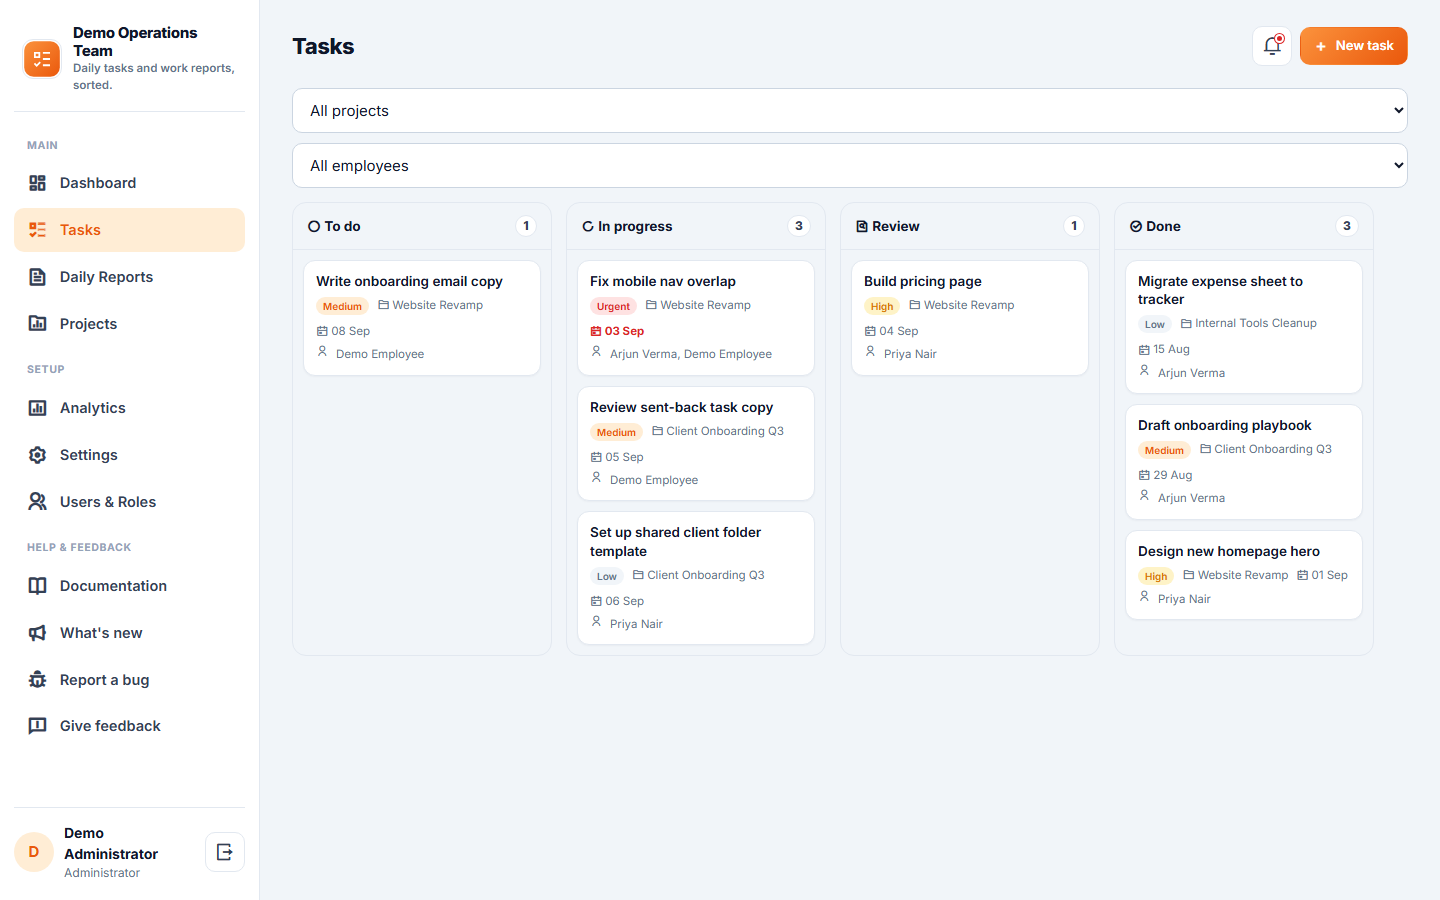Open Draft onboarding playbook task

click(1244, 462)
